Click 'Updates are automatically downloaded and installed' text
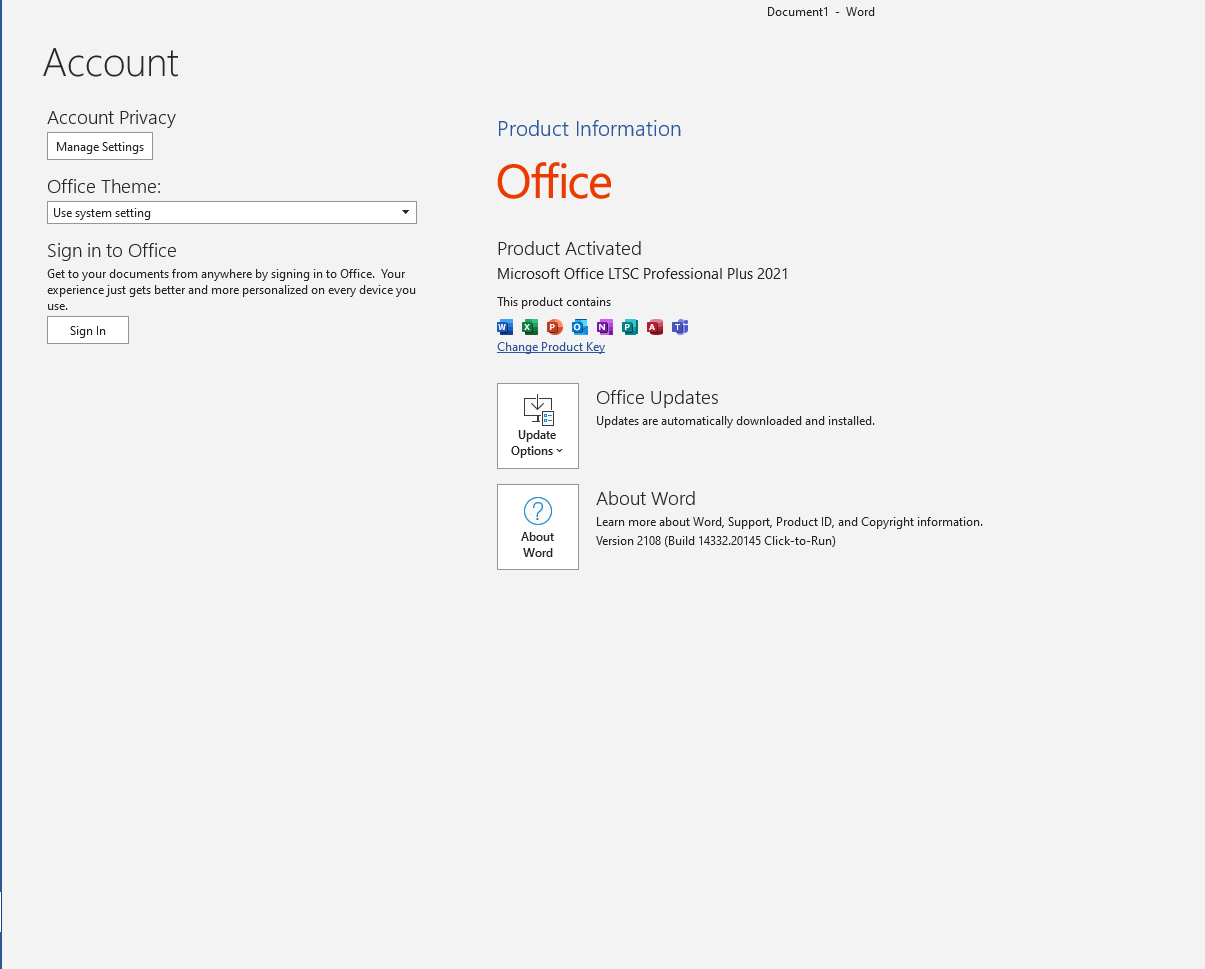The height and width of the screenshot is (969, 1205). point(735,421)
